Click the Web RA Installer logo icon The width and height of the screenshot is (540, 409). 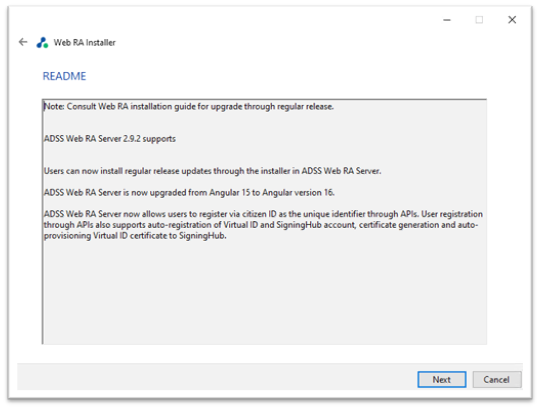[42, 43]
